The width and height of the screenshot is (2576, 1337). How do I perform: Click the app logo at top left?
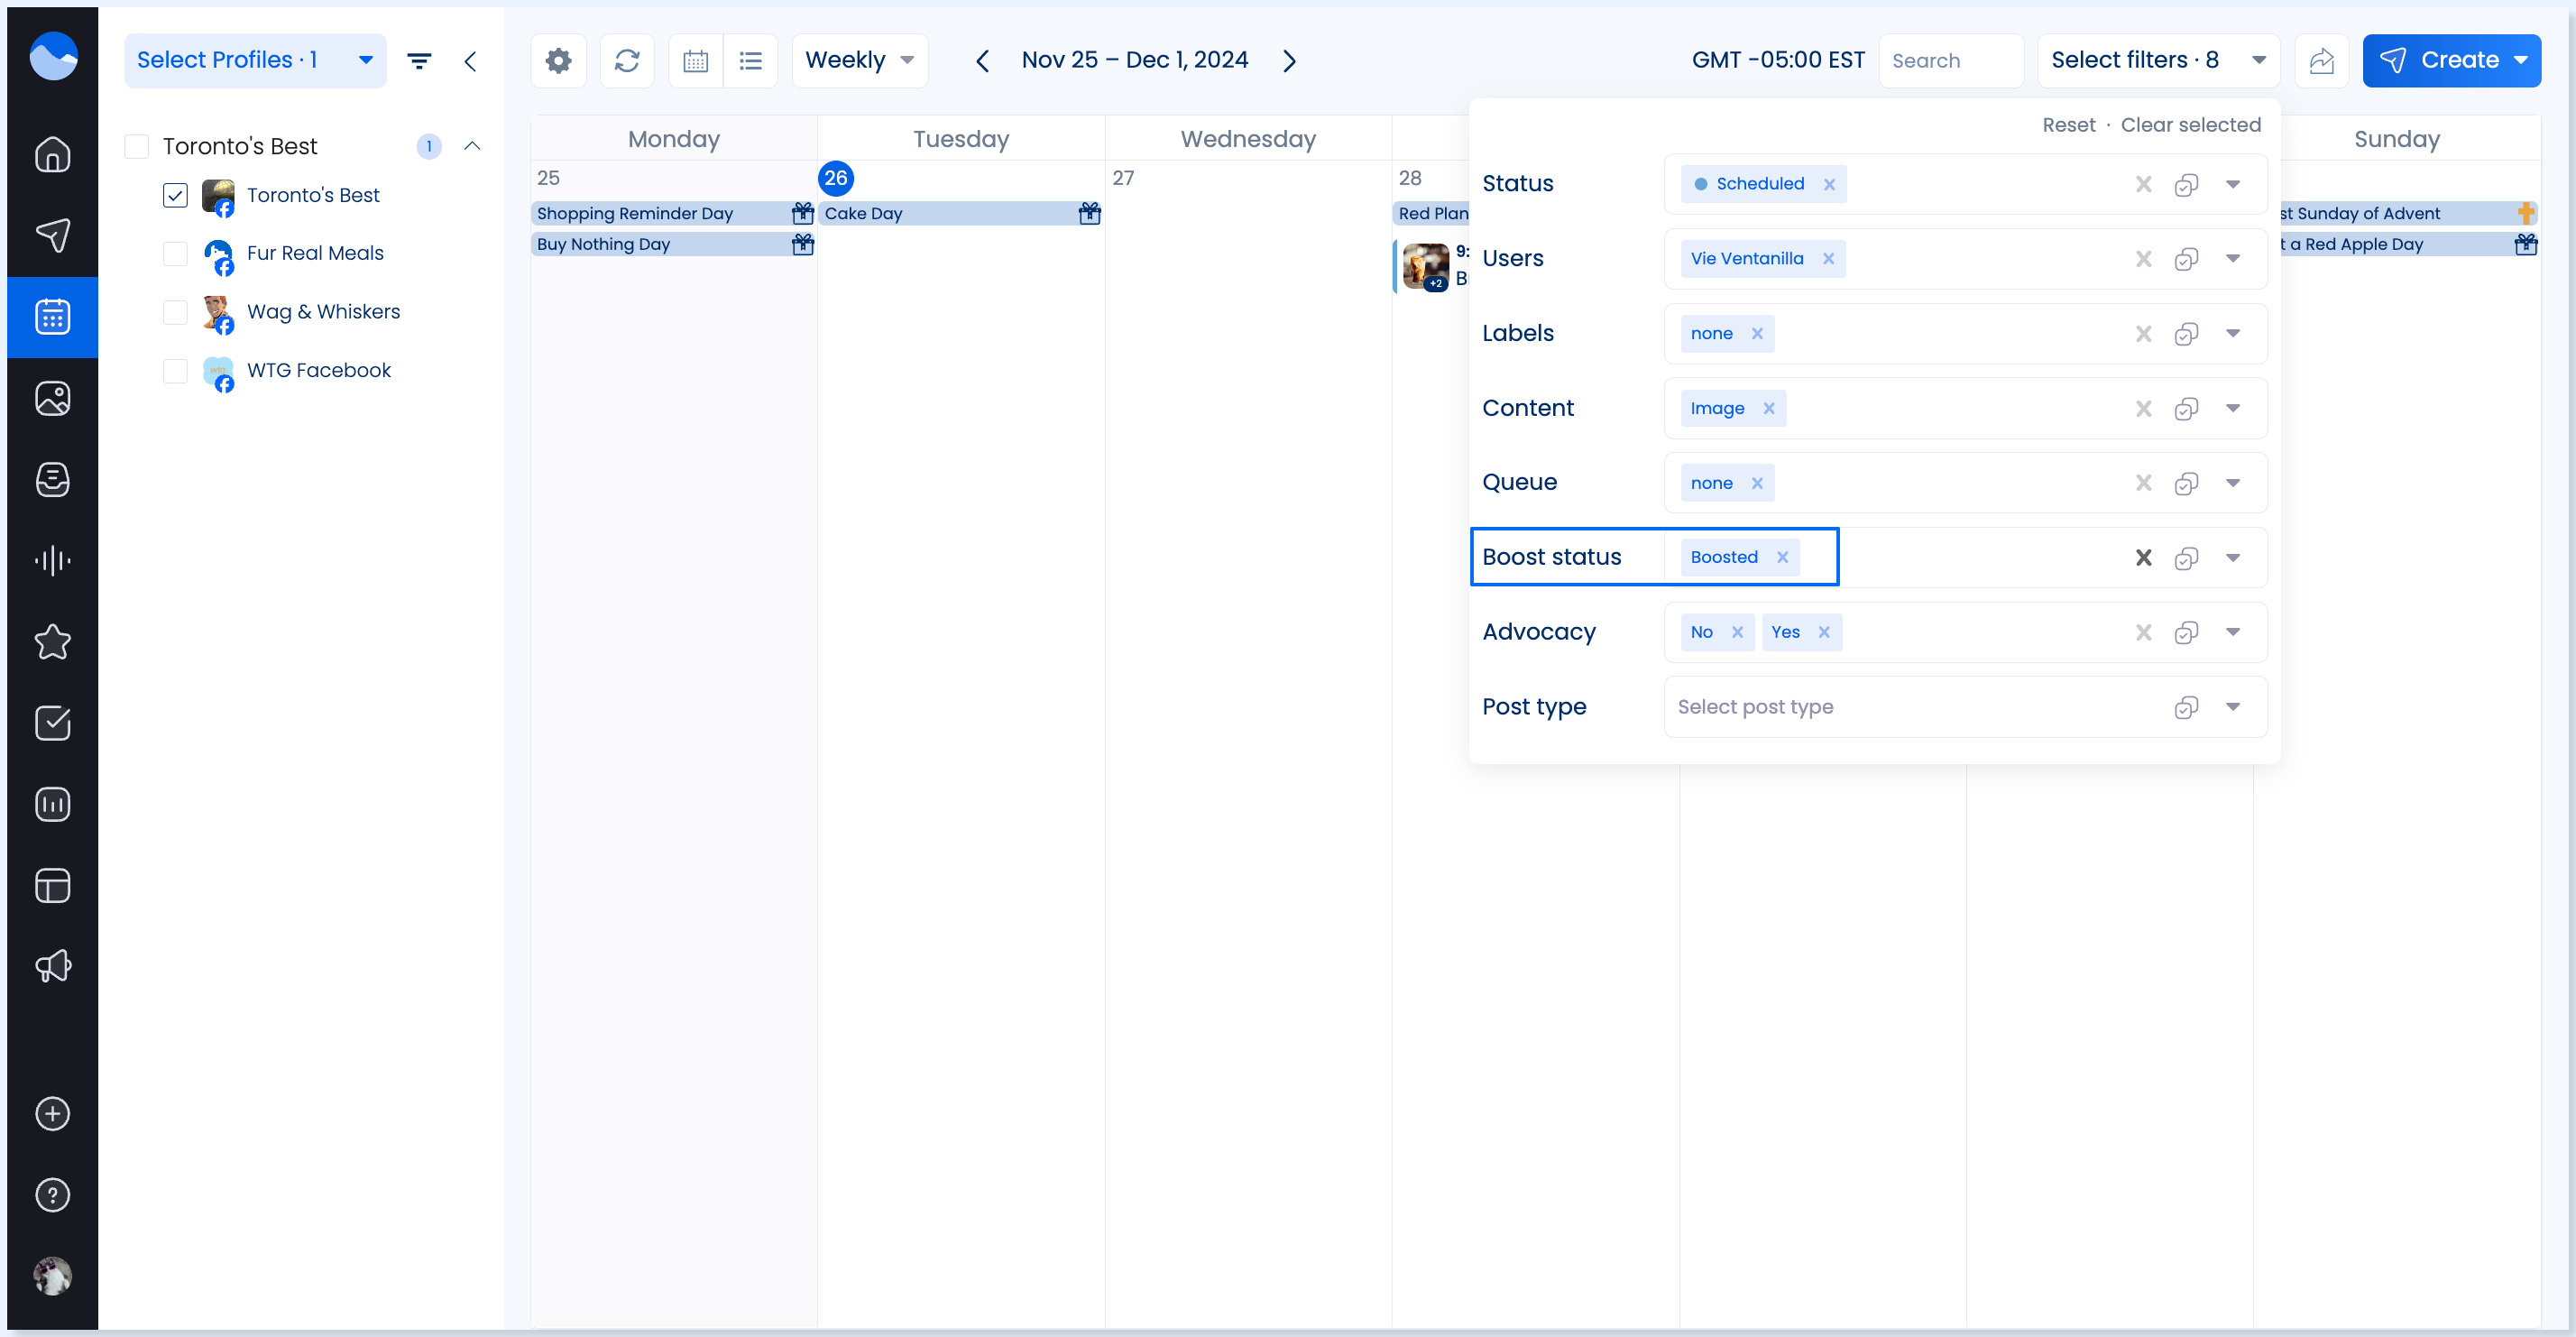[x=53, y=56]
